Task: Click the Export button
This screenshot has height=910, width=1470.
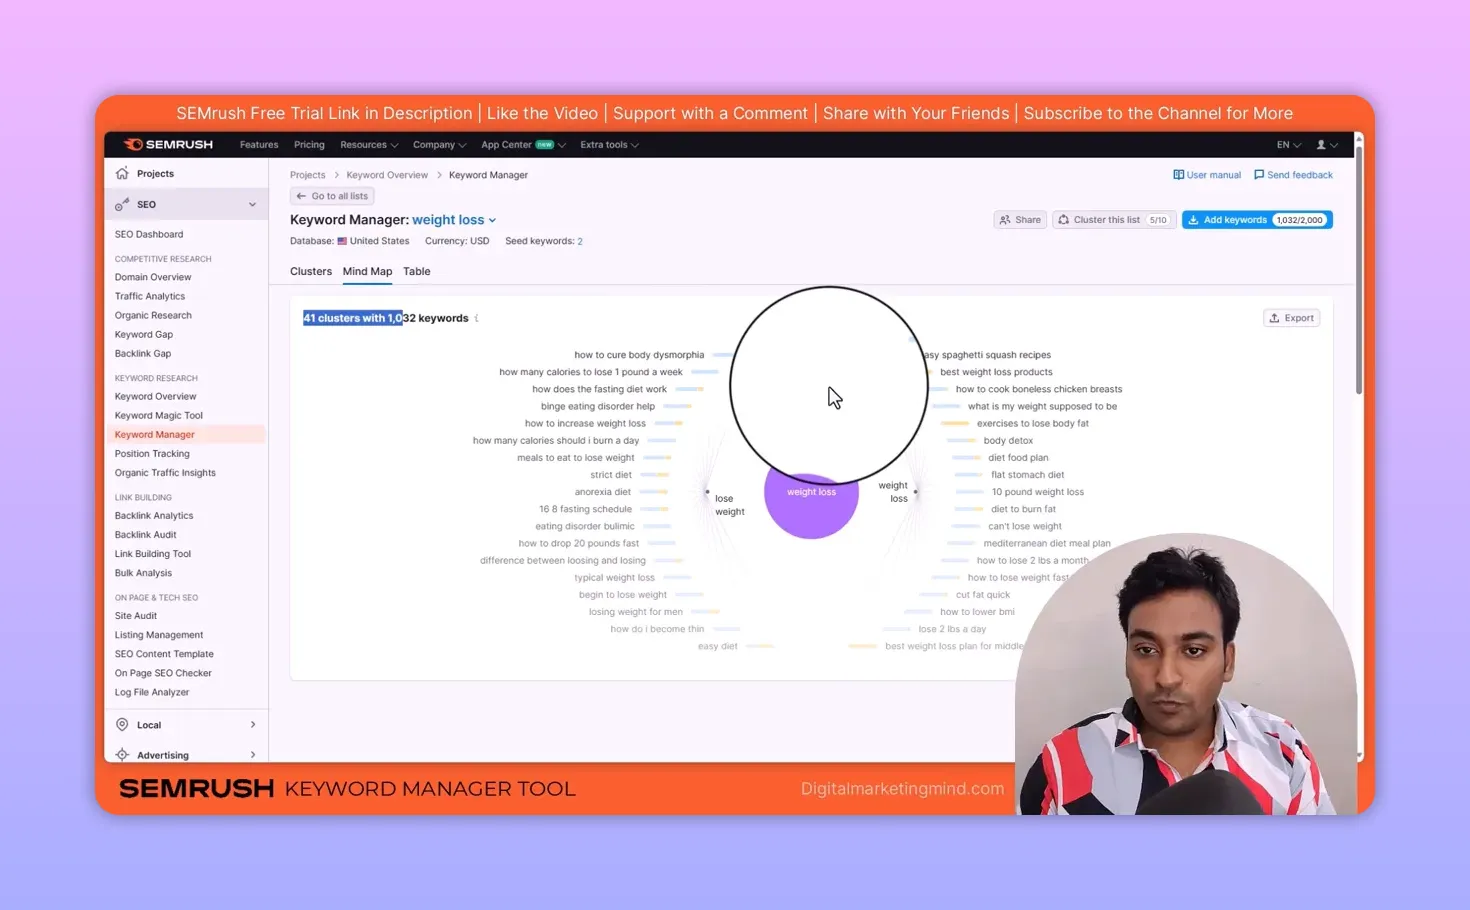Action: click(x=1292, y=318)
